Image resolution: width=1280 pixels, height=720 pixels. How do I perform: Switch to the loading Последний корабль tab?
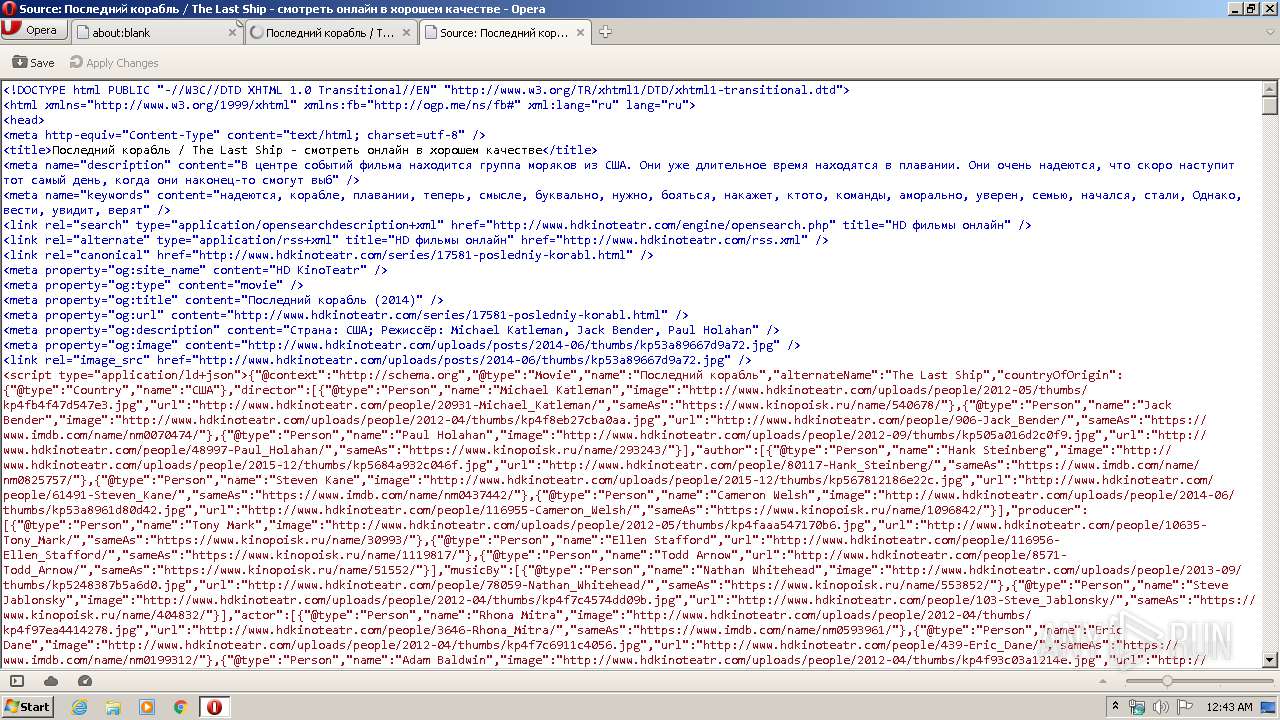(331, 32)
